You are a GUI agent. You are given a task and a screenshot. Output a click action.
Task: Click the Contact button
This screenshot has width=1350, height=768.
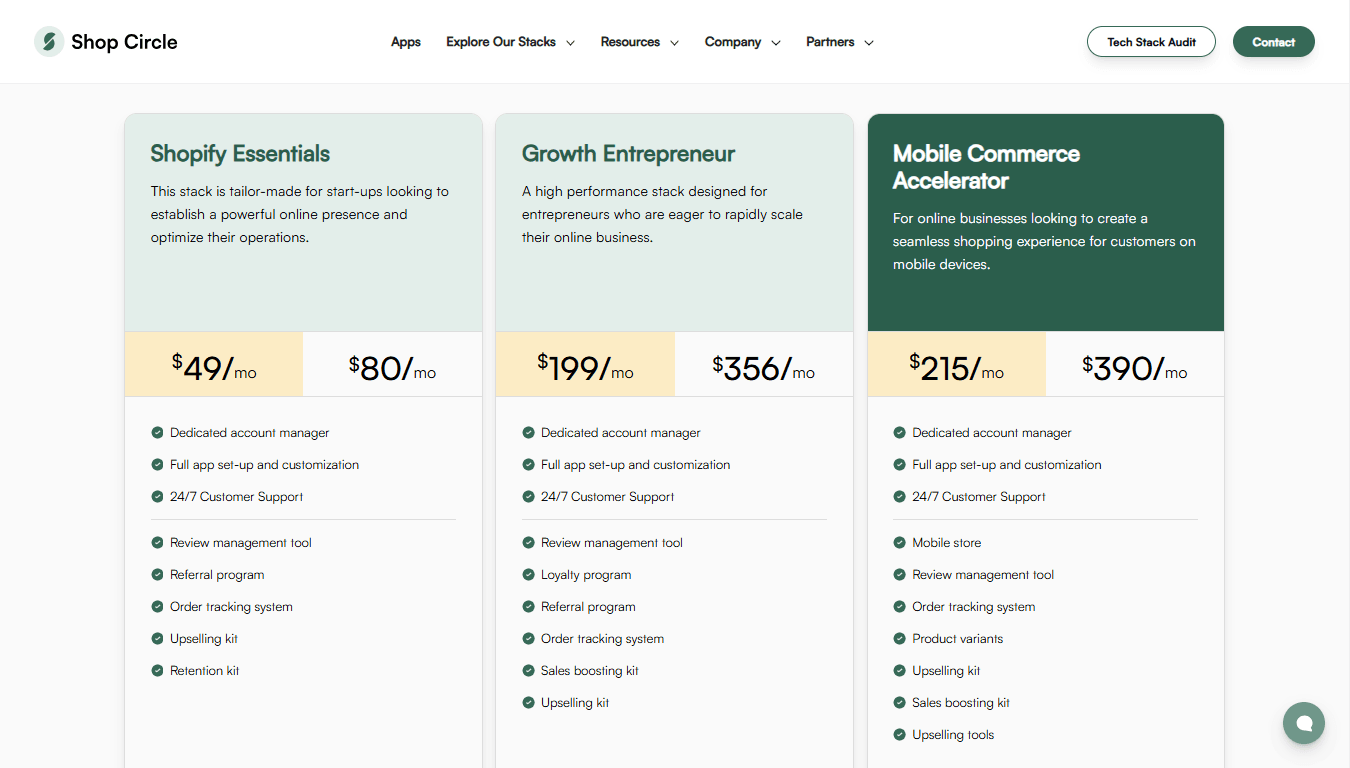1274,42
